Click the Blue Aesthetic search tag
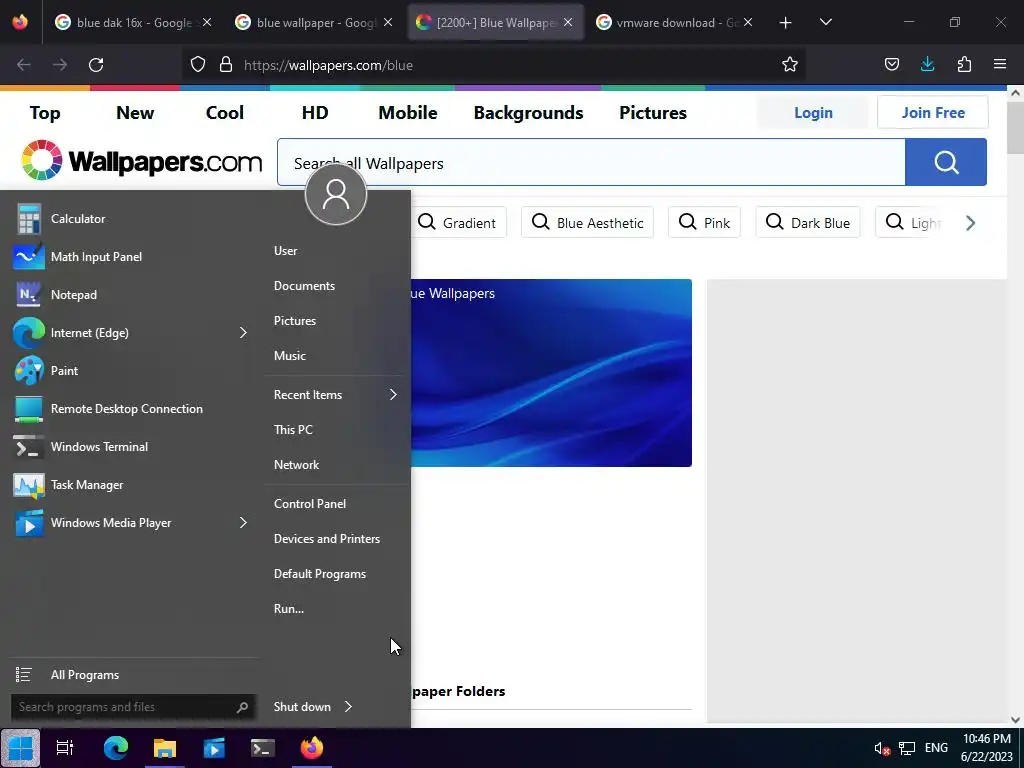The image size is (1024, 768). click(587, 223)
